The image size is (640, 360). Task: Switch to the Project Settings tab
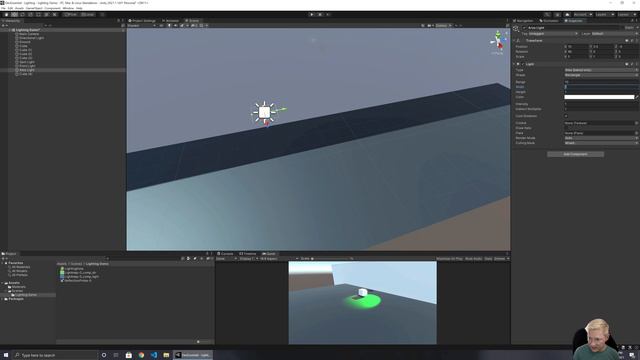[142, 20]
